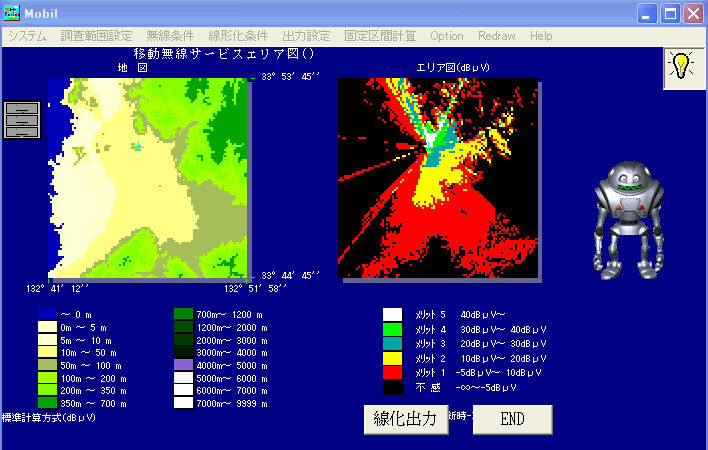This screenshot has height=450, width=708.
Task: Click the purple 4000m~5000m elevation swatch
Action: [x=184, y=366]
